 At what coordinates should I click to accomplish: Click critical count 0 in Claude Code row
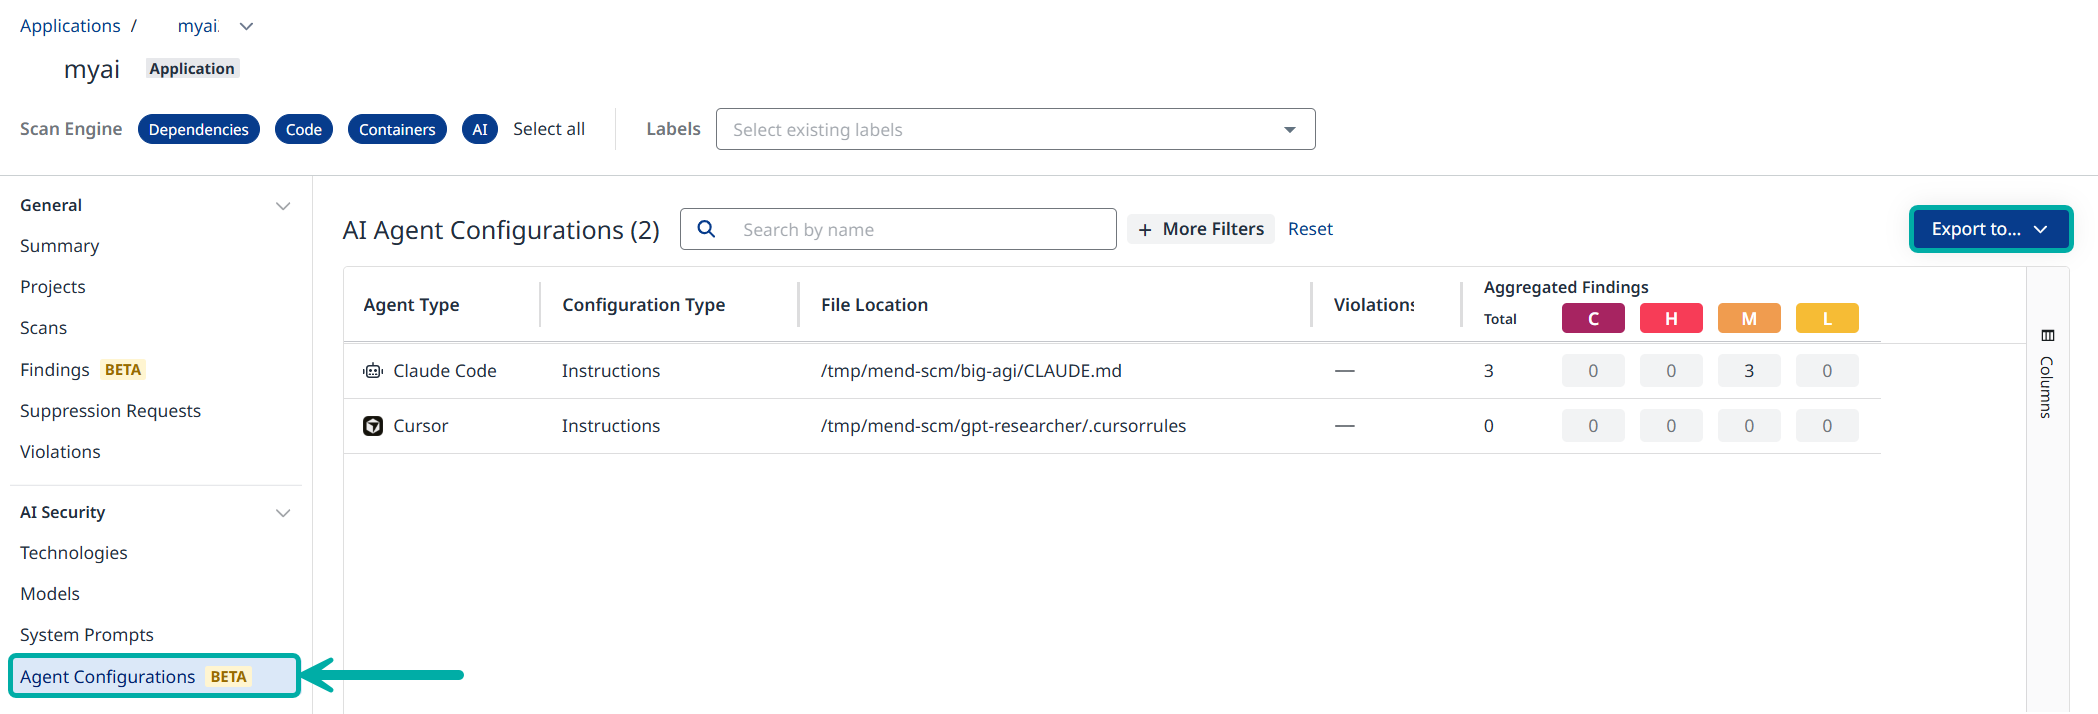[1593, 371]
